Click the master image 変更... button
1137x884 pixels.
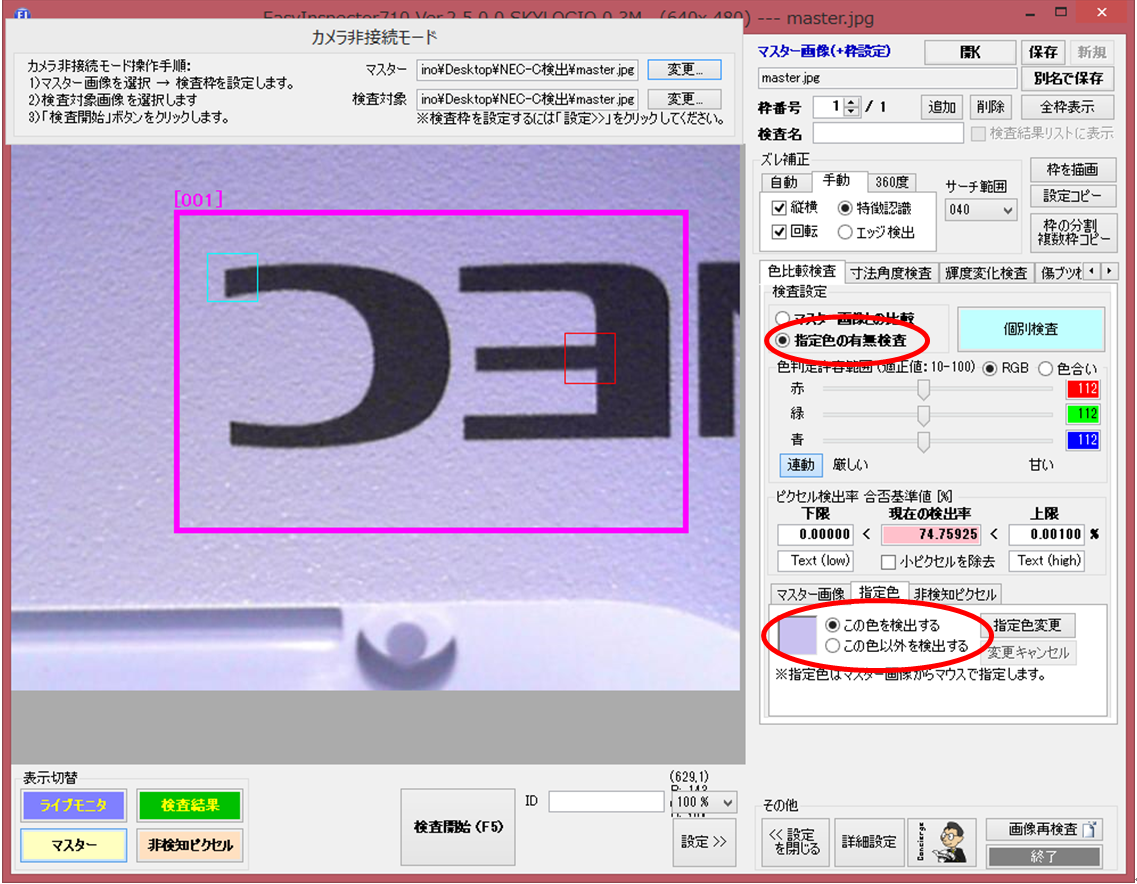[x=685, y=70]
